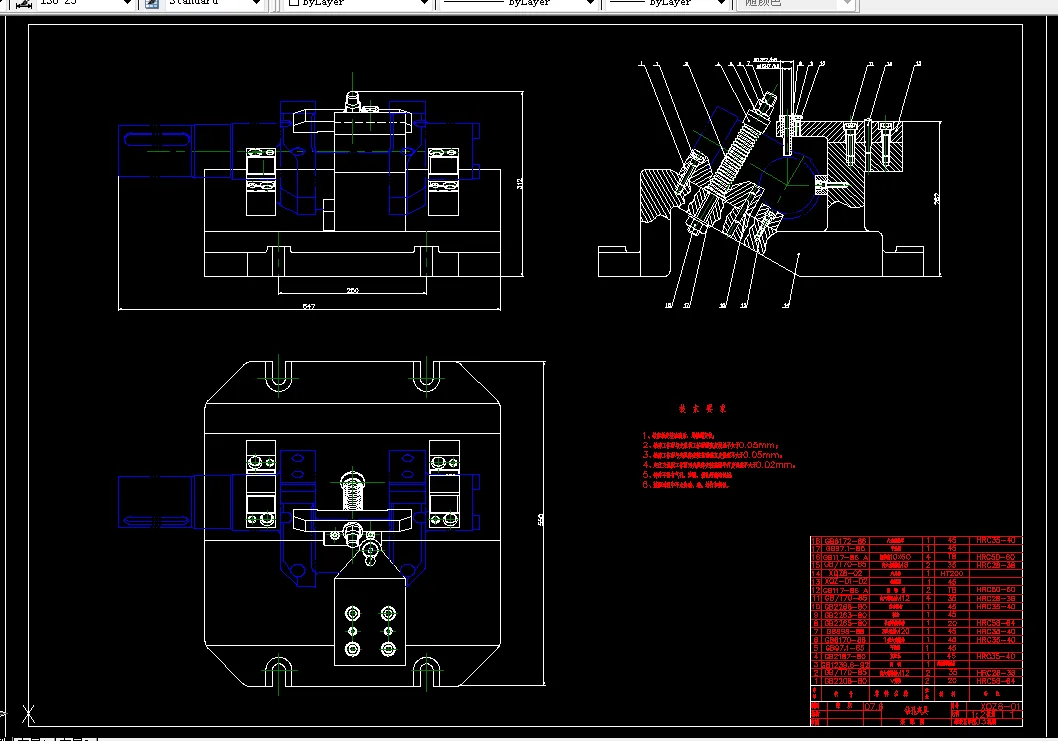Open the ByLayer lineweight dropdown arrow
The image size is (1058, 741).
coord(721,3)
